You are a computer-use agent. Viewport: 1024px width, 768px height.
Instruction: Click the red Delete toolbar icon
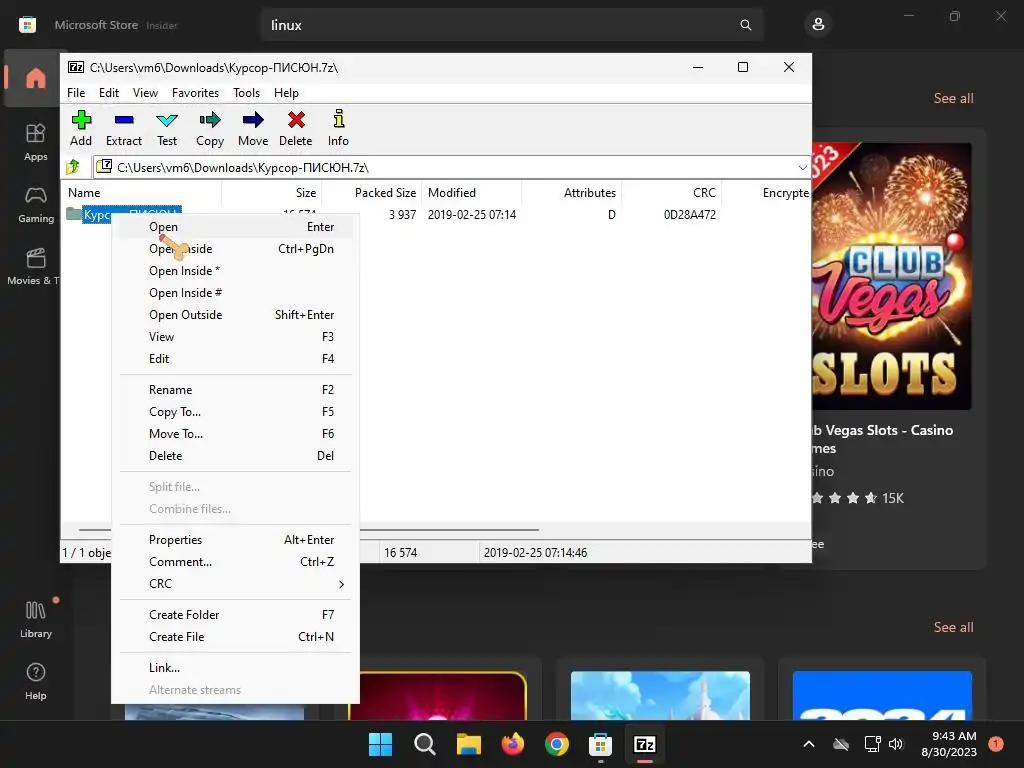[296, 129]
